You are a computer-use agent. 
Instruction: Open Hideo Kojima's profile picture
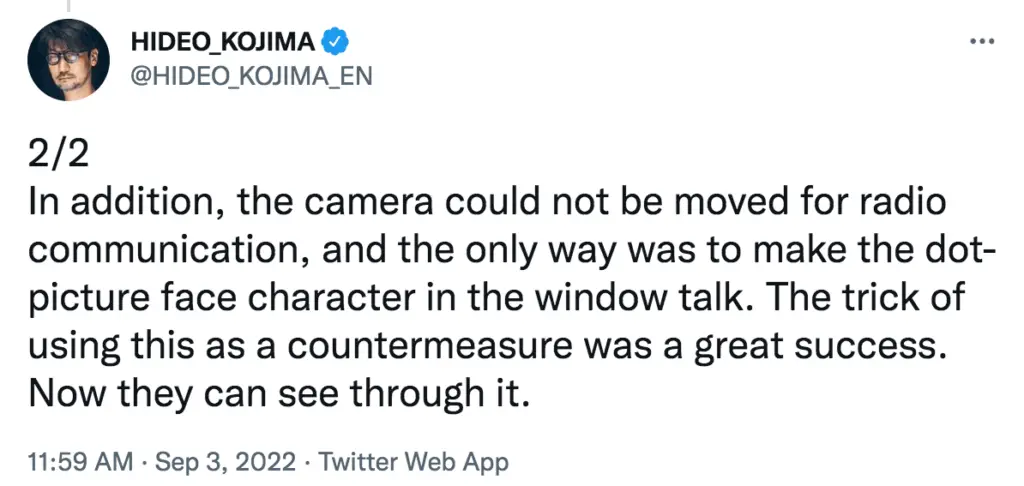[69, 59]
